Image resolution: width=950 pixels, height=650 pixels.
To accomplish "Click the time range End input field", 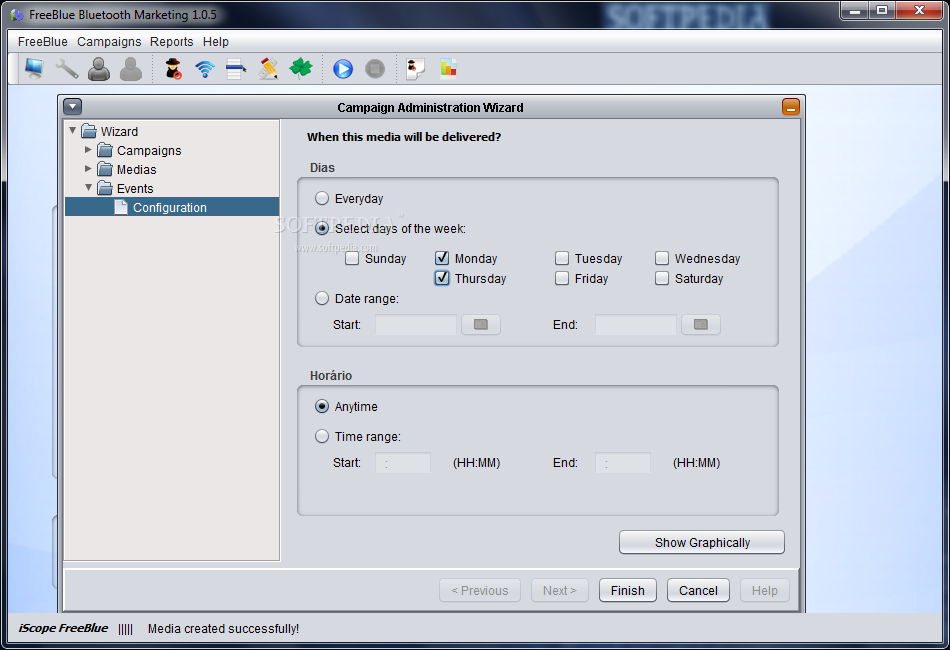I will click(x=623, y=463).
